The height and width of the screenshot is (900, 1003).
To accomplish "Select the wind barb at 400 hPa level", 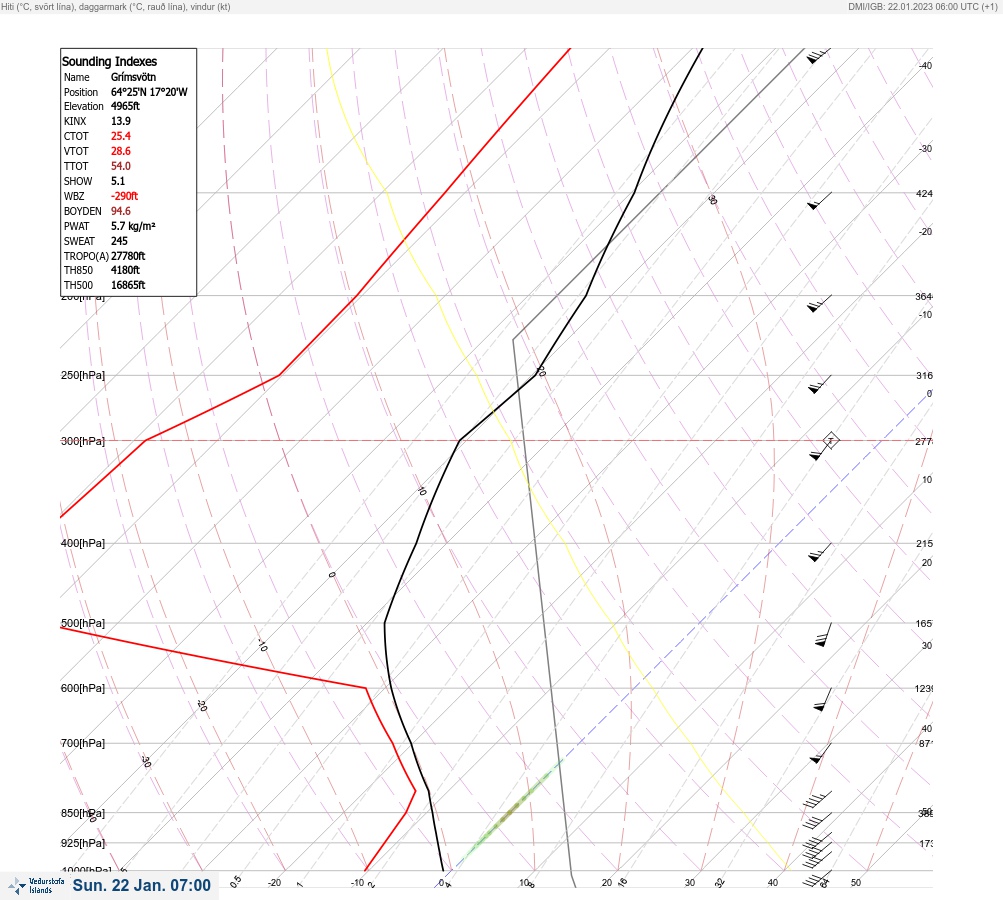I will [819, 552].
